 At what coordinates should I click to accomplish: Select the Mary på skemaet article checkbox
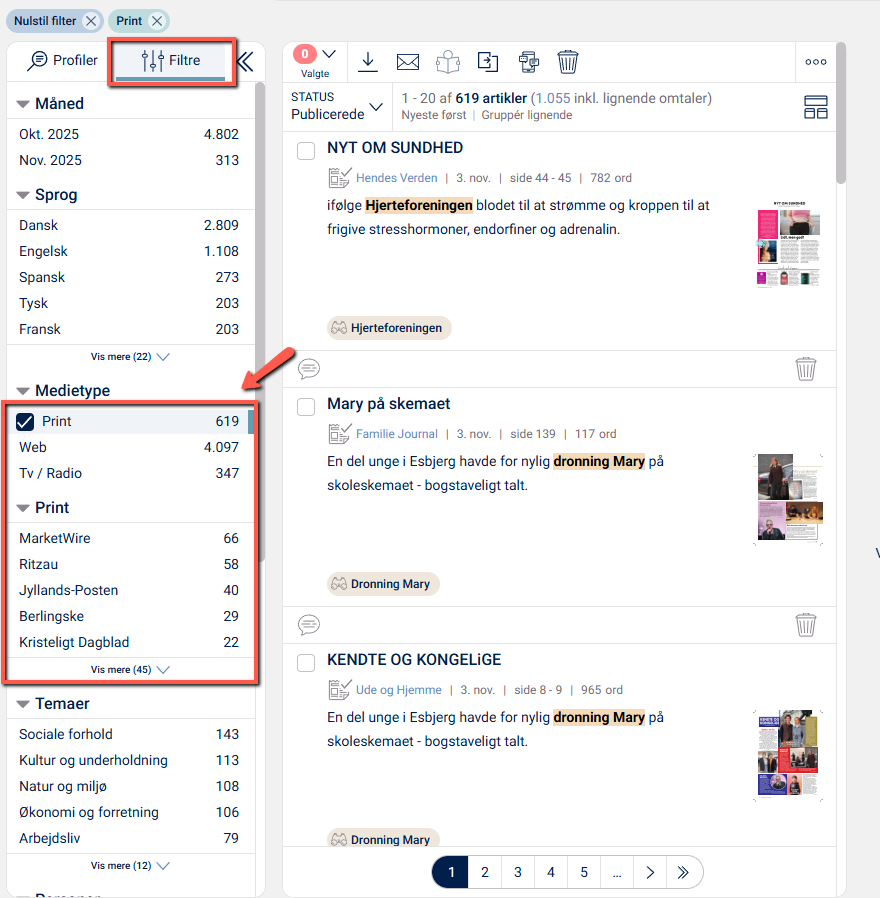[306, 407]
